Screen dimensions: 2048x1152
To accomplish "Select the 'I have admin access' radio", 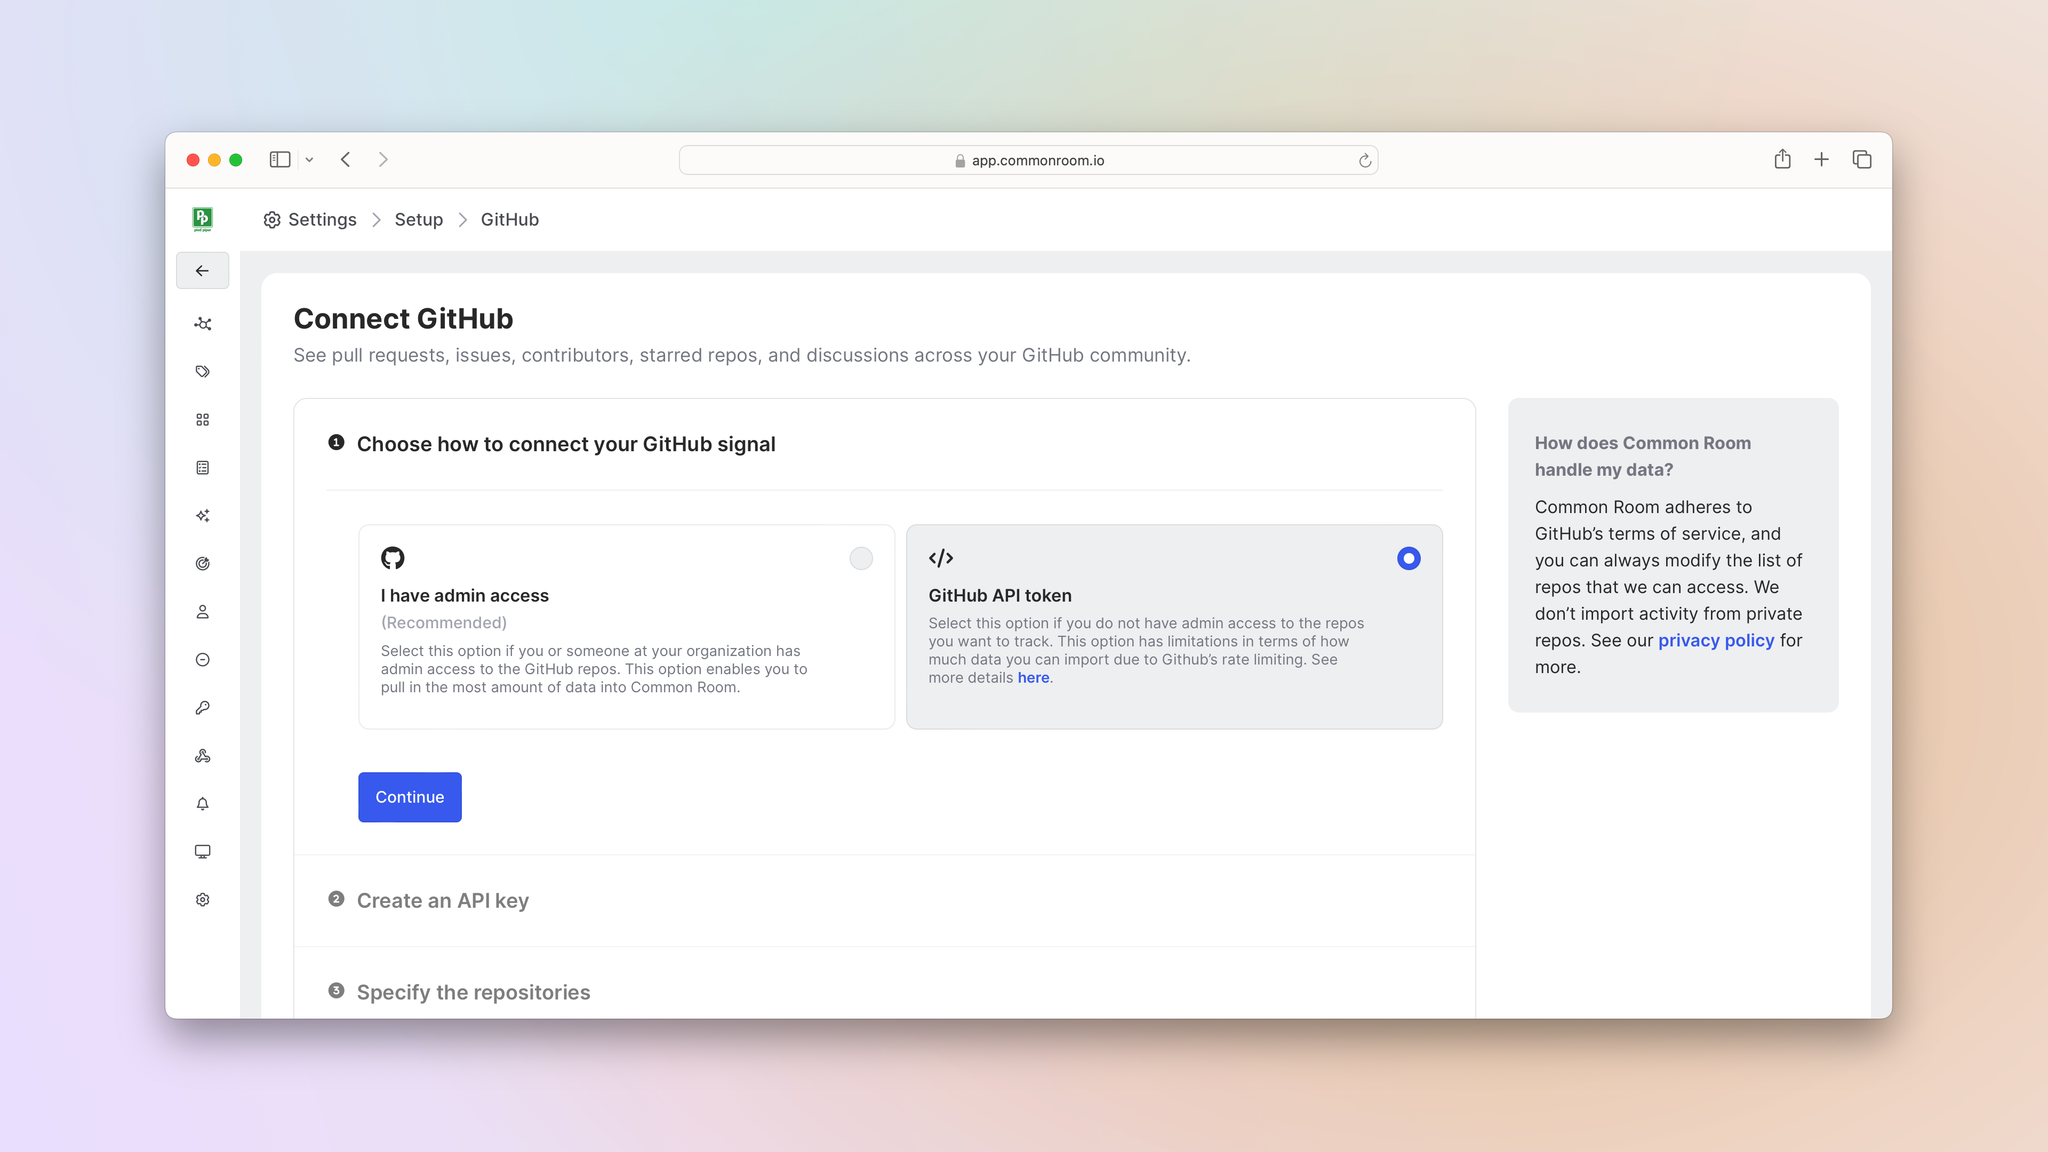I will [x=860, y=558].
